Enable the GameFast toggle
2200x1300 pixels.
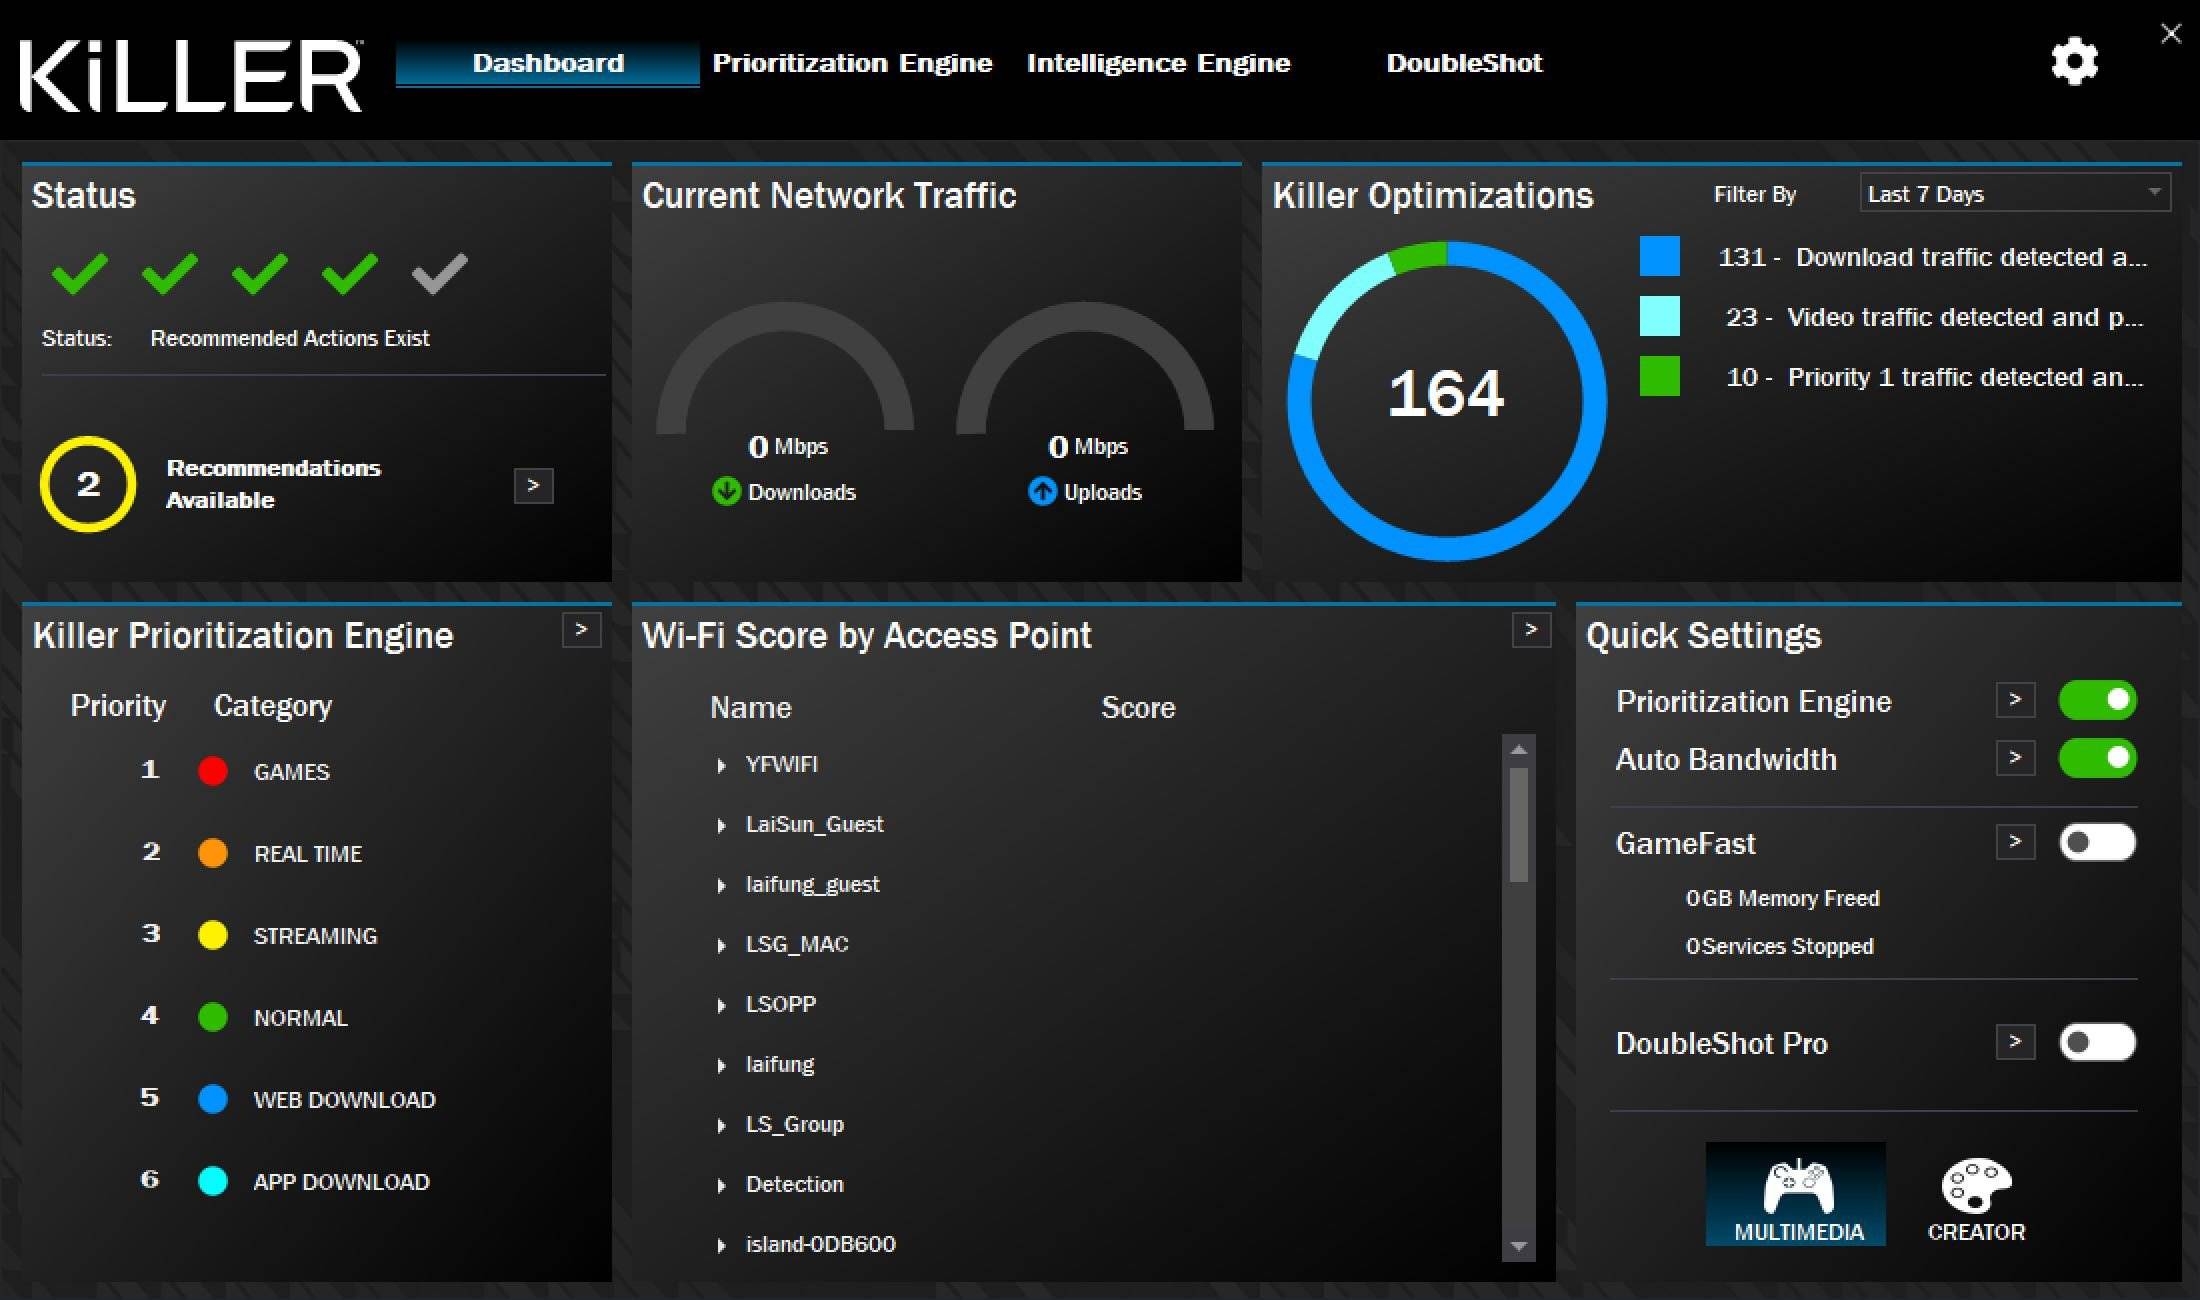[x=2097, y=843]
